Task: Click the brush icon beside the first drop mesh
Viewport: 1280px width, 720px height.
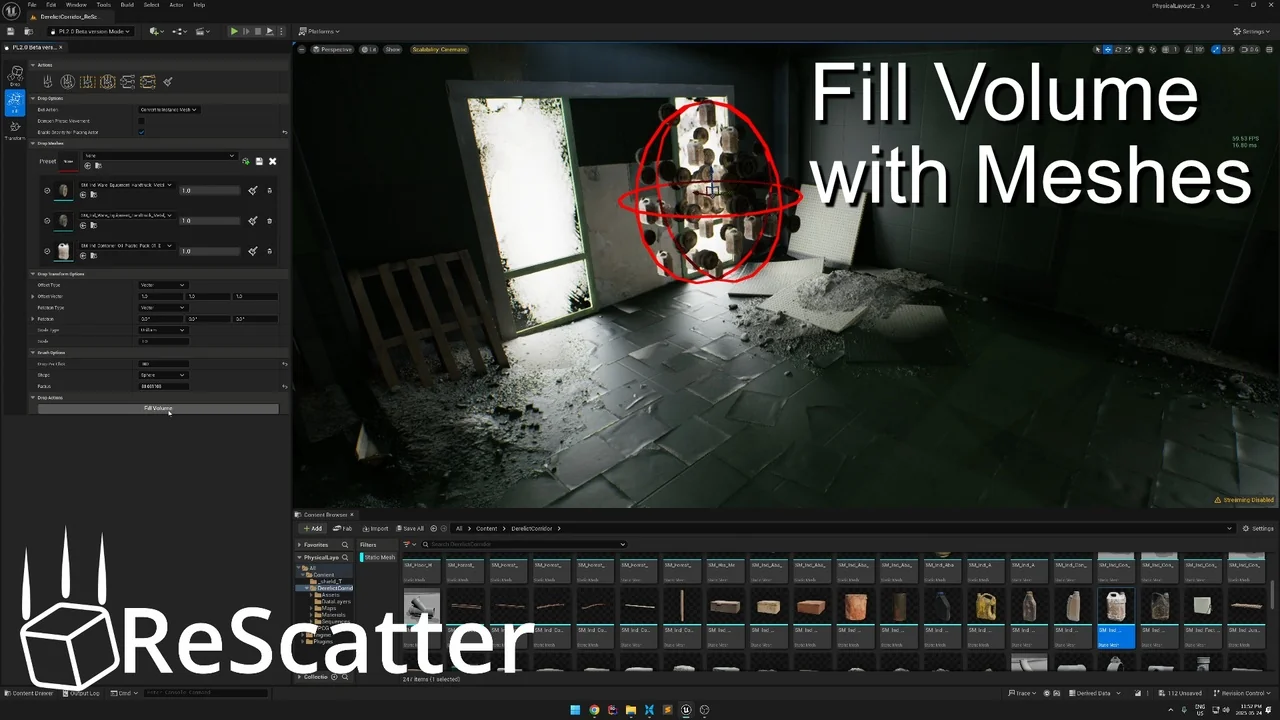Action: point(253,189)
